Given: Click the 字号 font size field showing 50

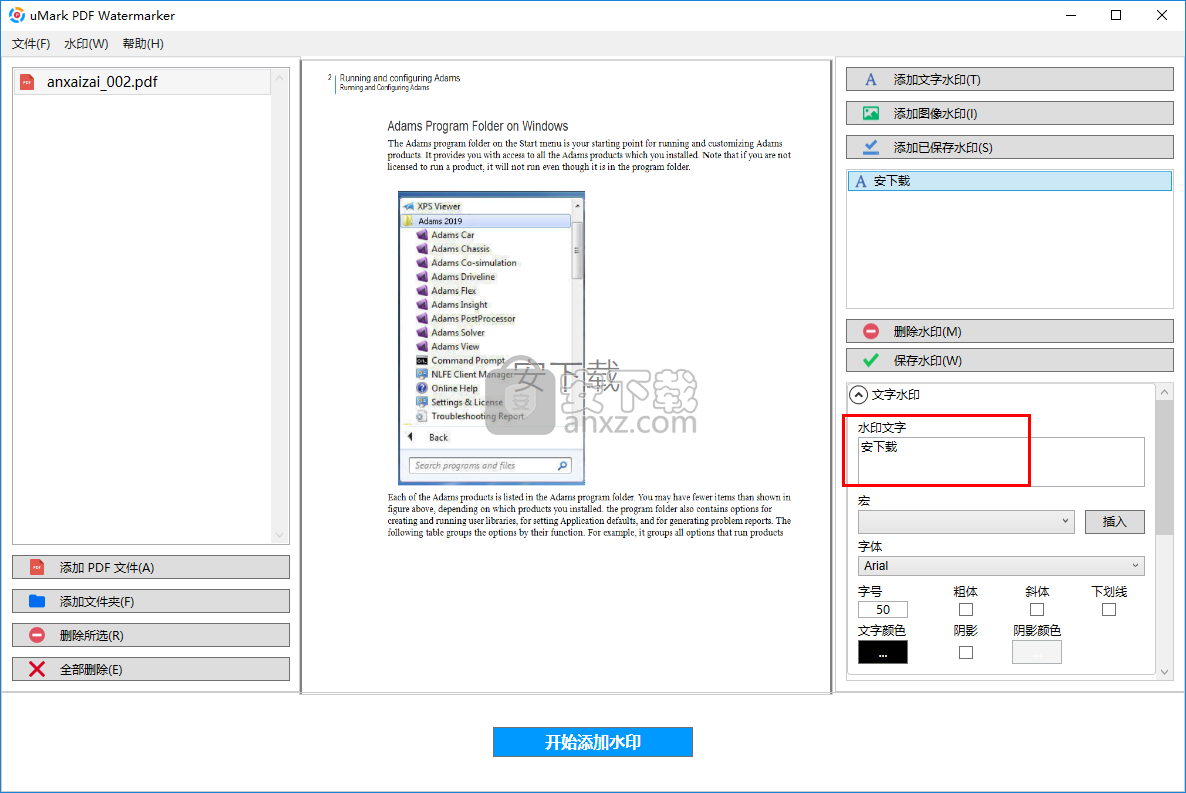Looking at the screenshot, I should (x=883, y=609).
